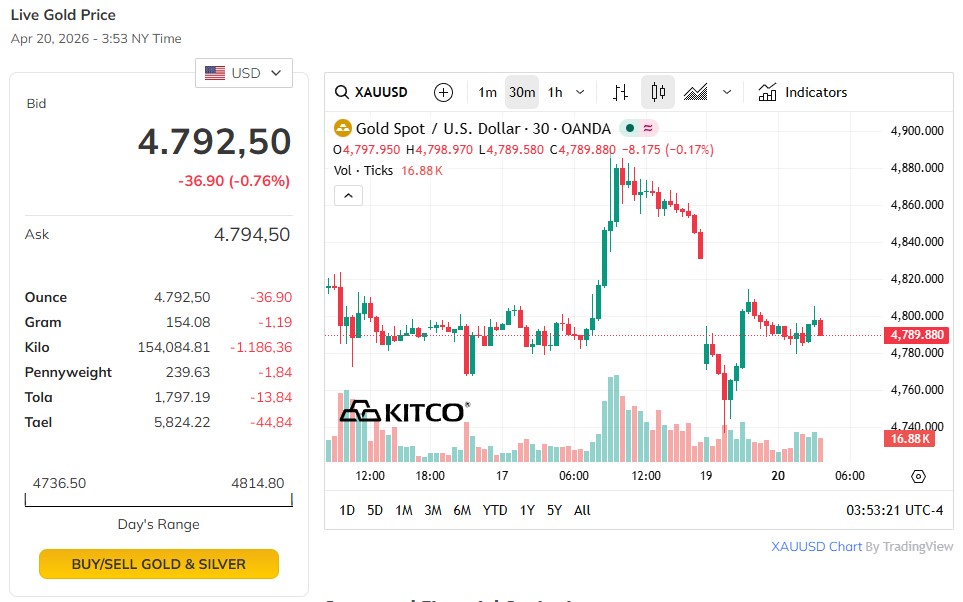The image size is (963, 602).
Task: Expand the USD currency dropdown
Action: coord(244,73)
